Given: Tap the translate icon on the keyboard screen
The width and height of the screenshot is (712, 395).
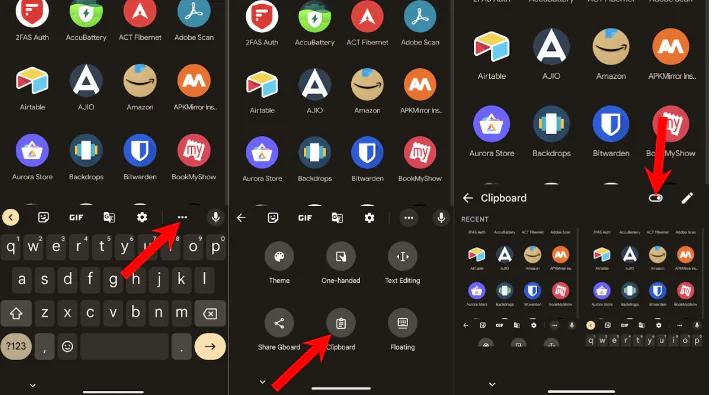Looking at the screenshot, I should [x=109, y=217].
